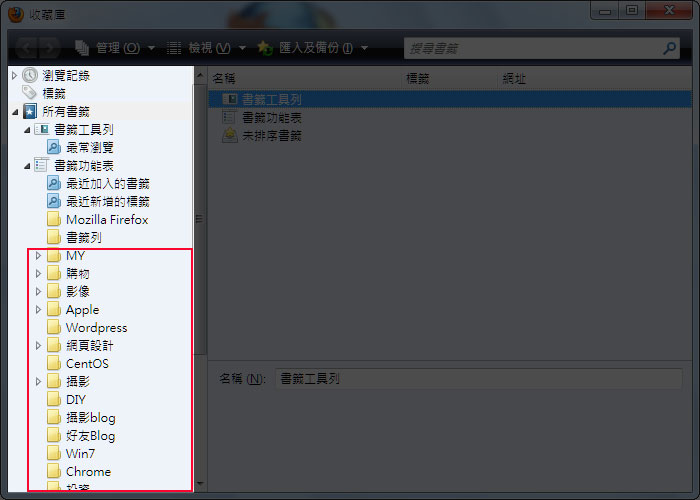
Task: Open the 管理 (O) organize menu
Action: pos(114,48)
